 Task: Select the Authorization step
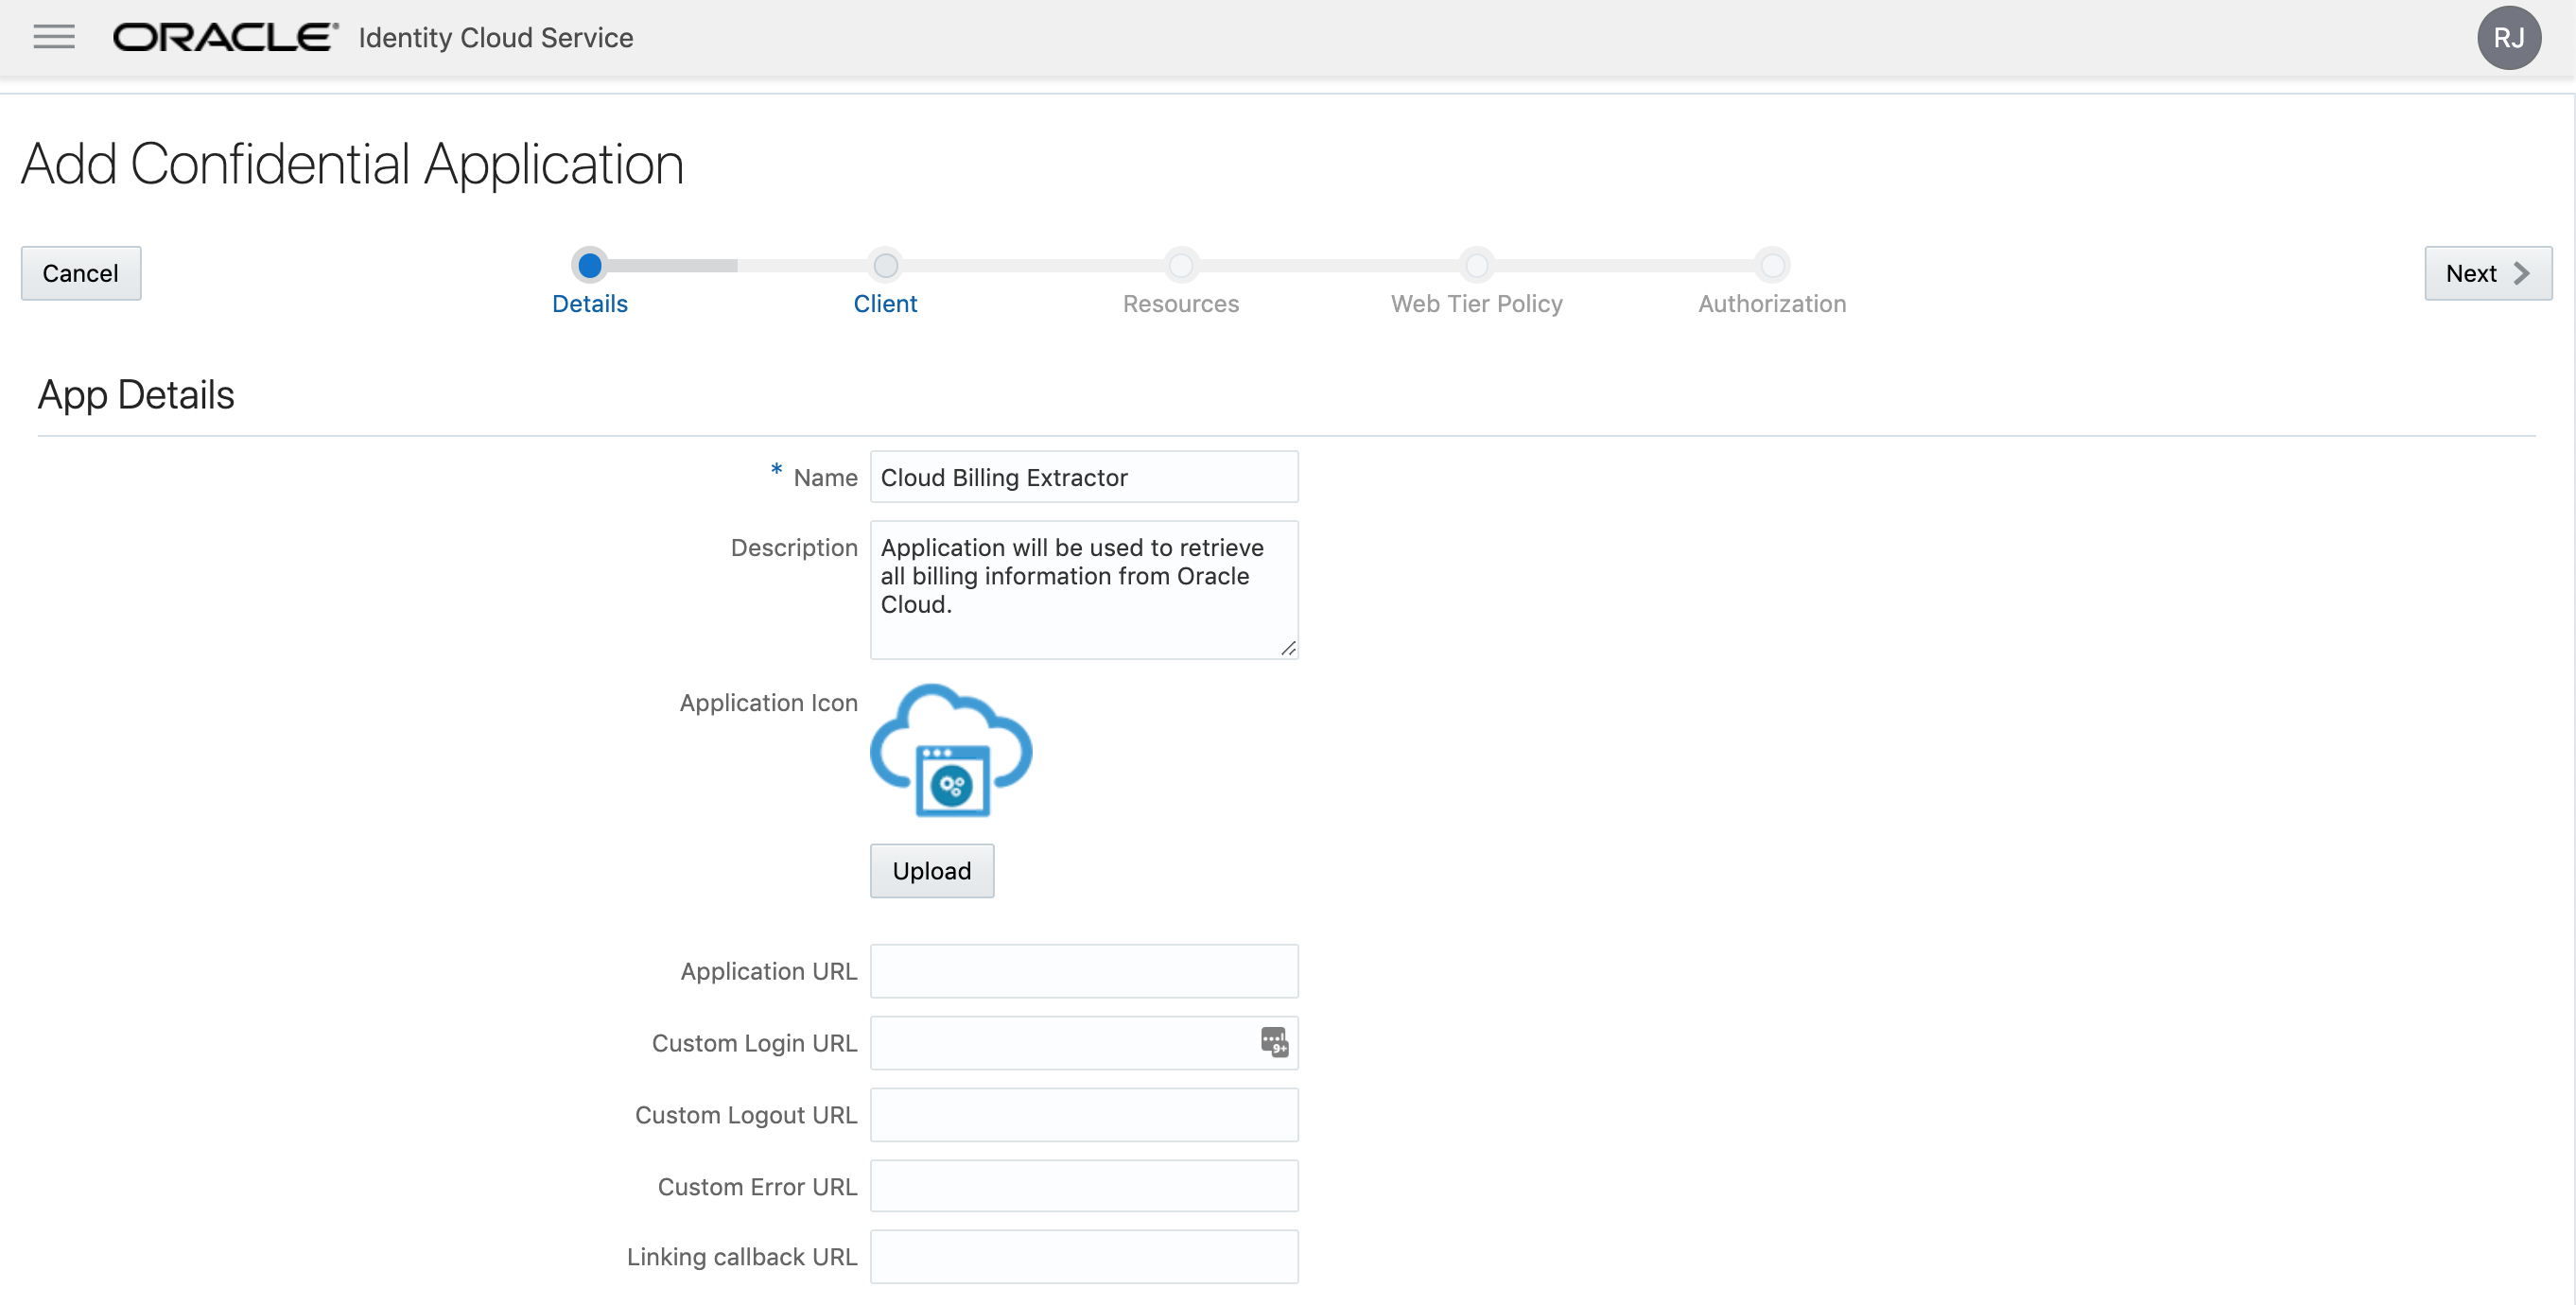coord(1771,304)
